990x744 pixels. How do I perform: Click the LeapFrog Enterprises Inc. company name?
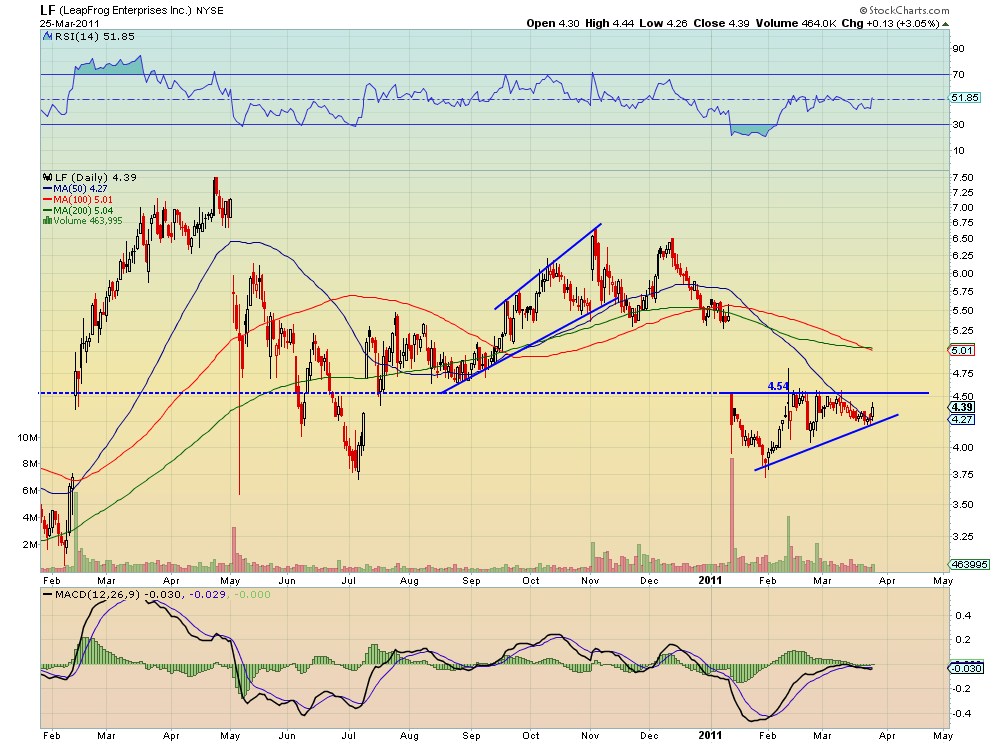124,11
